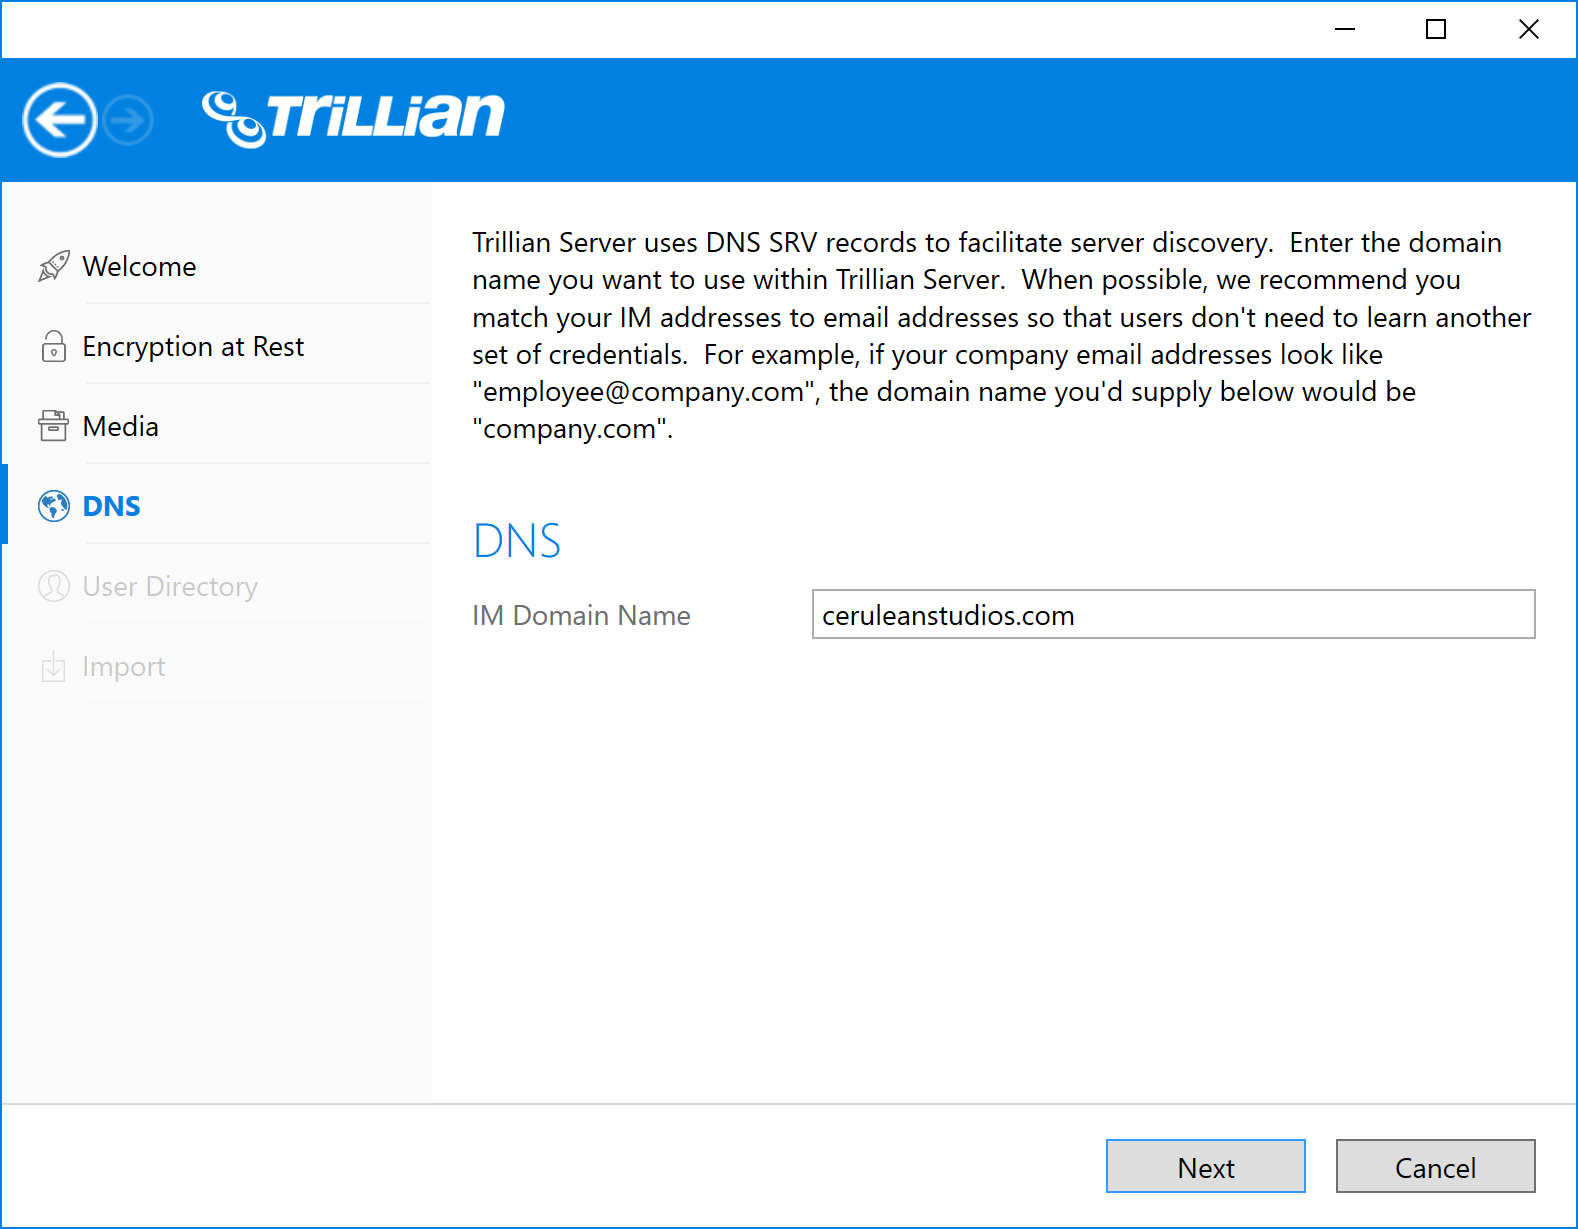Viewport: 1578px width, 1229px height.
Task: Go back using the white arrow button
Action: click(60, 120)
